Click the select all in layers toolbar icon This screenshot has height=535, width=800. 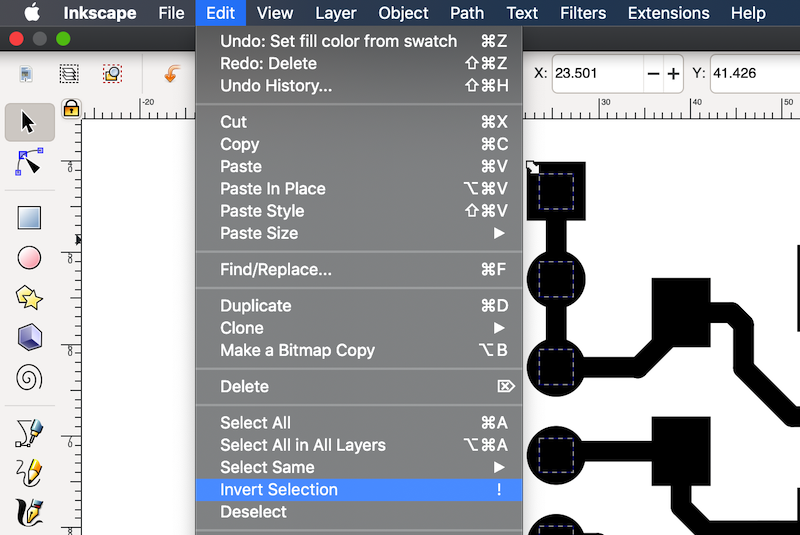(69, 74)
